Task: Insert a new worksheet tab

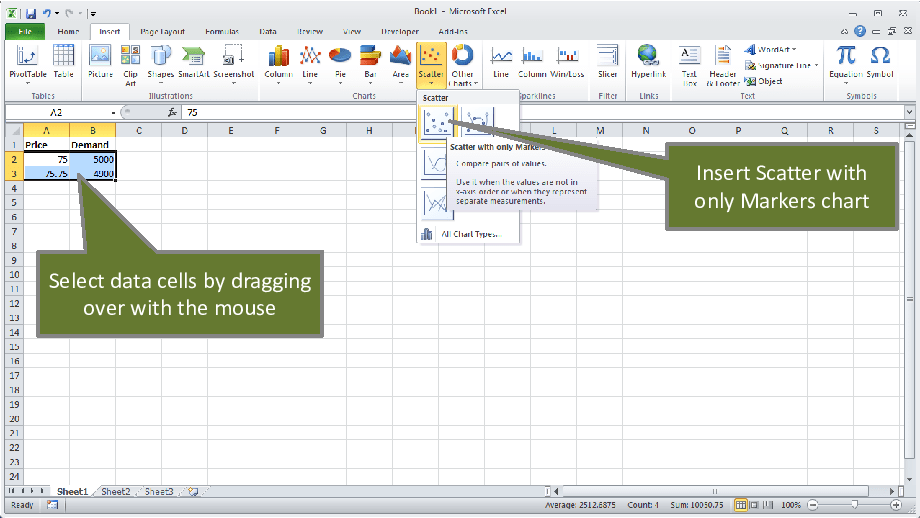Action: 193,492
